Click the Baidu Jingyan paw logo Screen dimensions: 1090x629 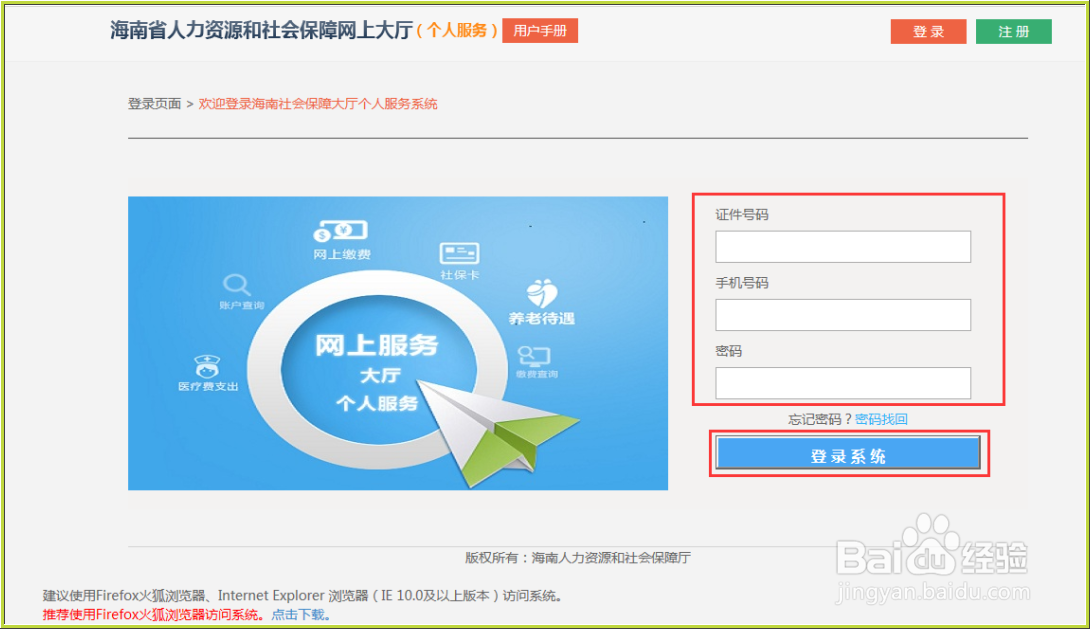[x=929, y=548]
